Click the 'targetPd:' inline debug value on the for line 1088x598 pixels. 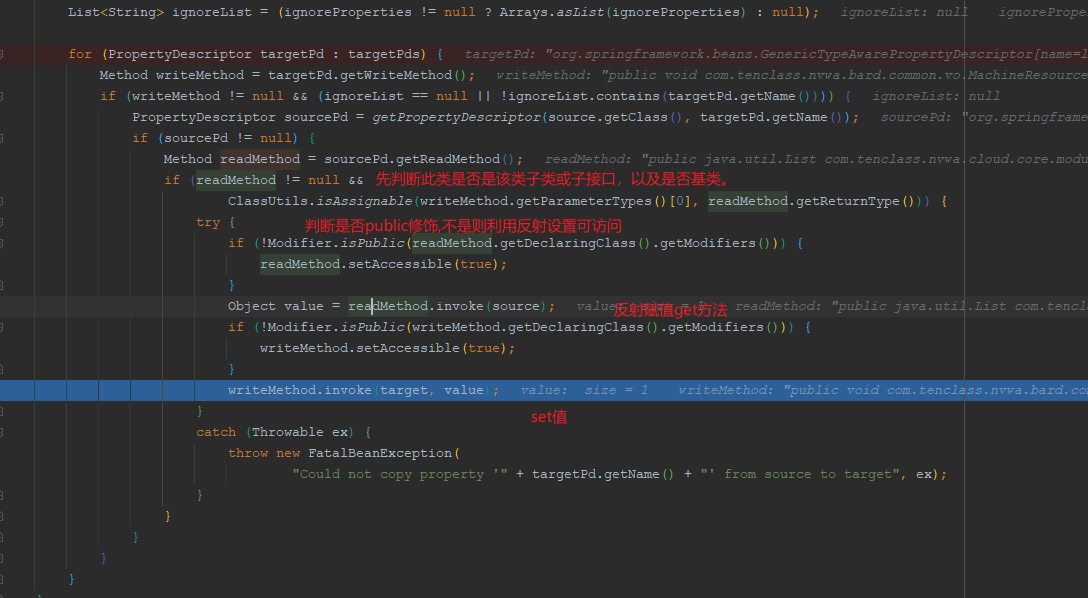coord(501,54)
